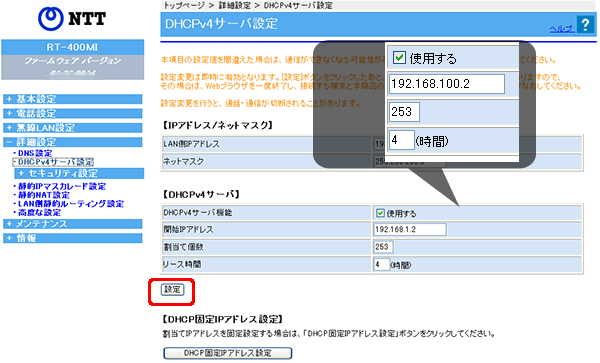Viewport: 600px width, 363px height.
Task: Expand the セキュリティ設定 submenu
Action: tap(79, 173)
